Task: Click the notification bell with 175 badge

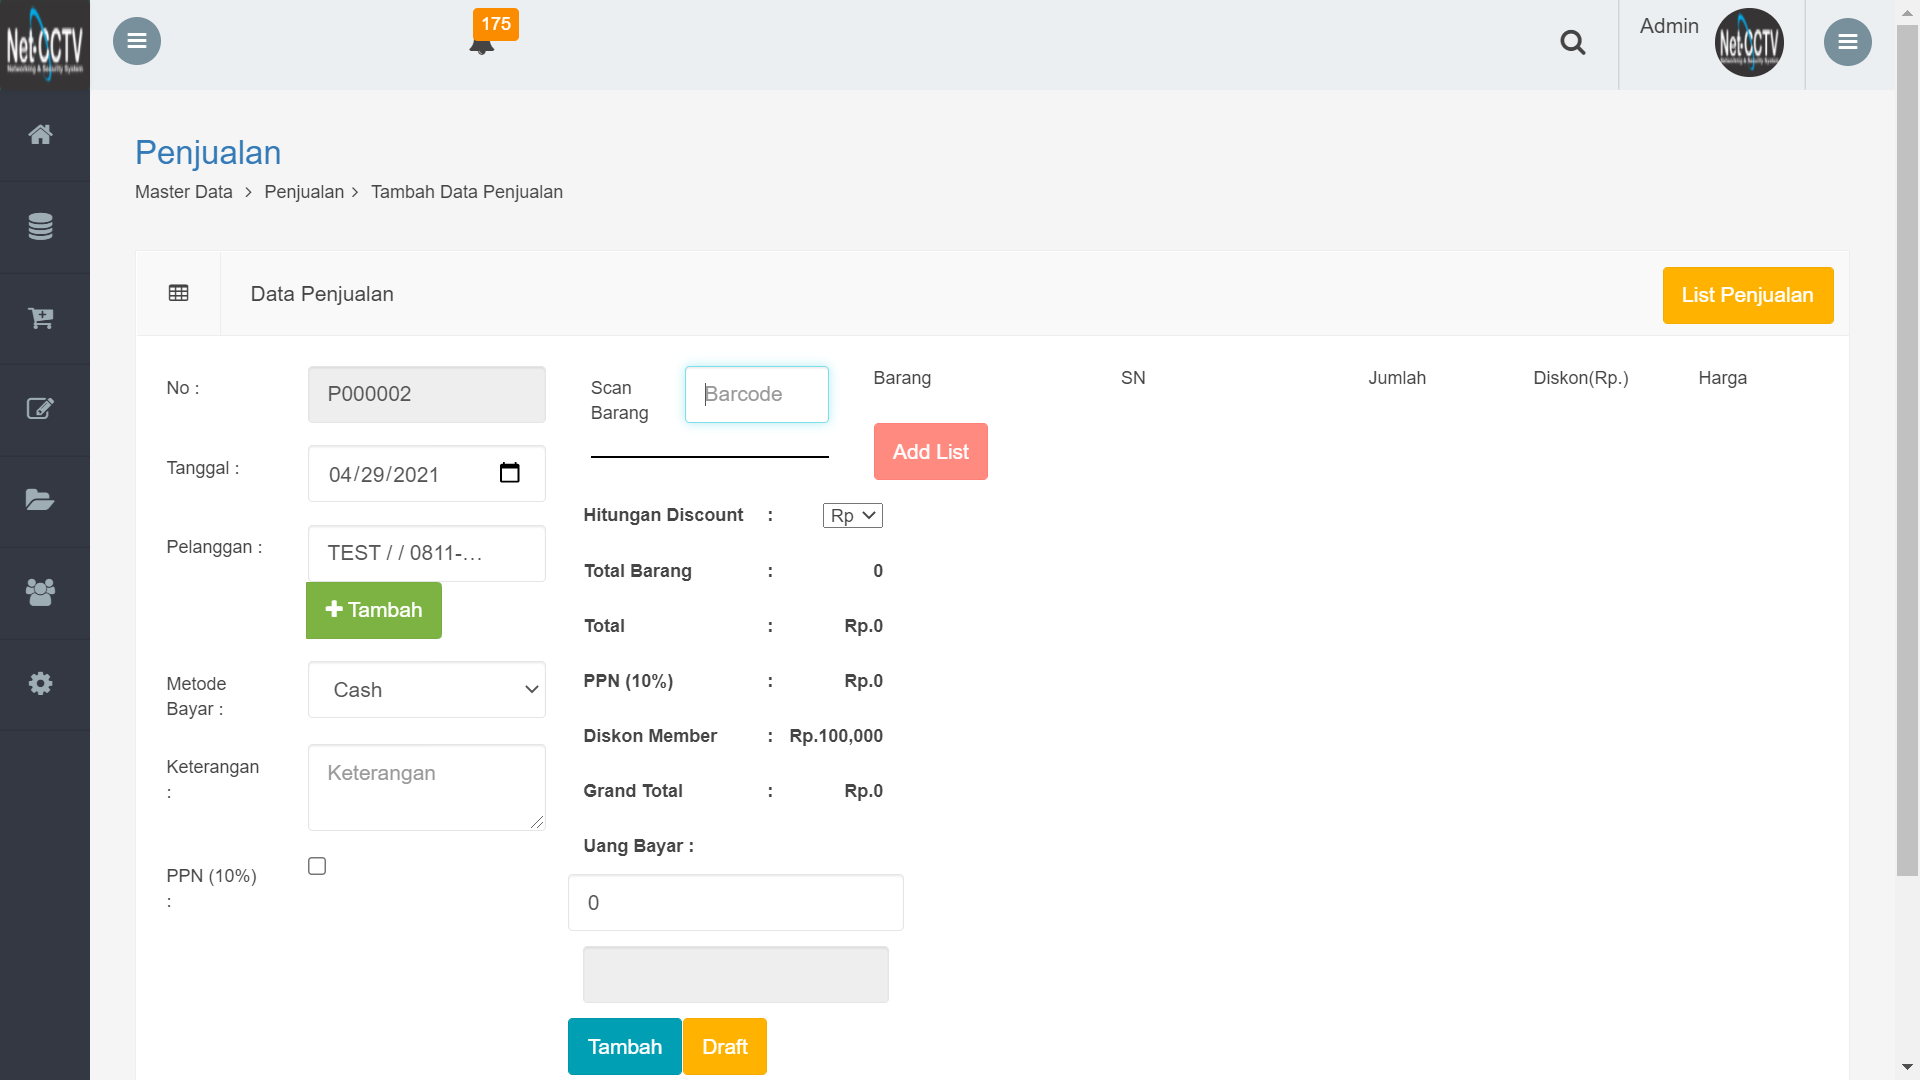Action: click(483, 42)
